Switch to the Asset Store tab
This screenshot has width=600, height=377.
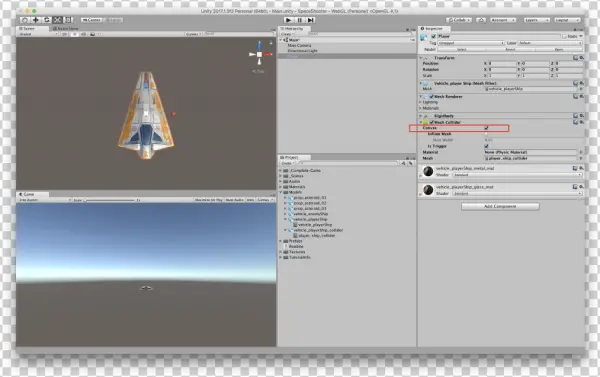click(x=65, y=29)
